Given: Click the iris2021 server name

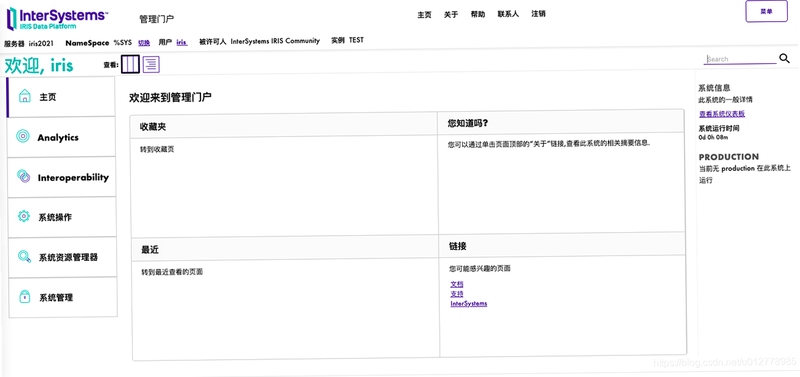Looking at the screenshot, I should pos(41,43).
